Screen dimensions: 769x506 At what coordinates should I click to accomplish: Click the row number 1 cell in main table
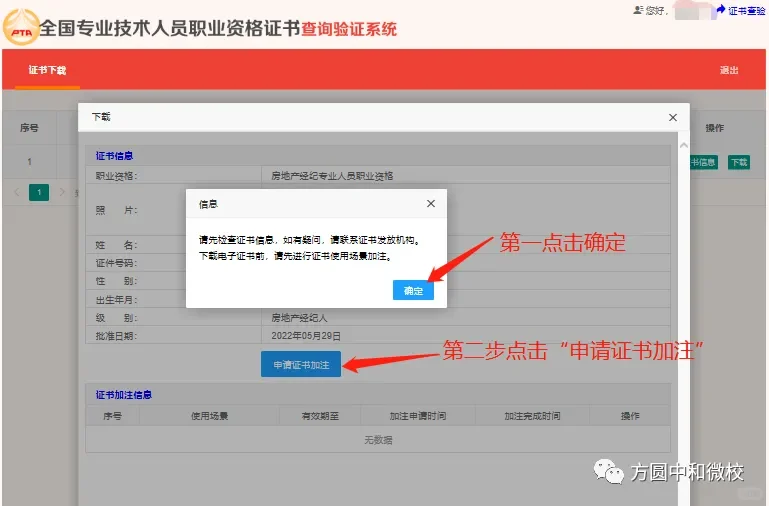pos(29,161)
